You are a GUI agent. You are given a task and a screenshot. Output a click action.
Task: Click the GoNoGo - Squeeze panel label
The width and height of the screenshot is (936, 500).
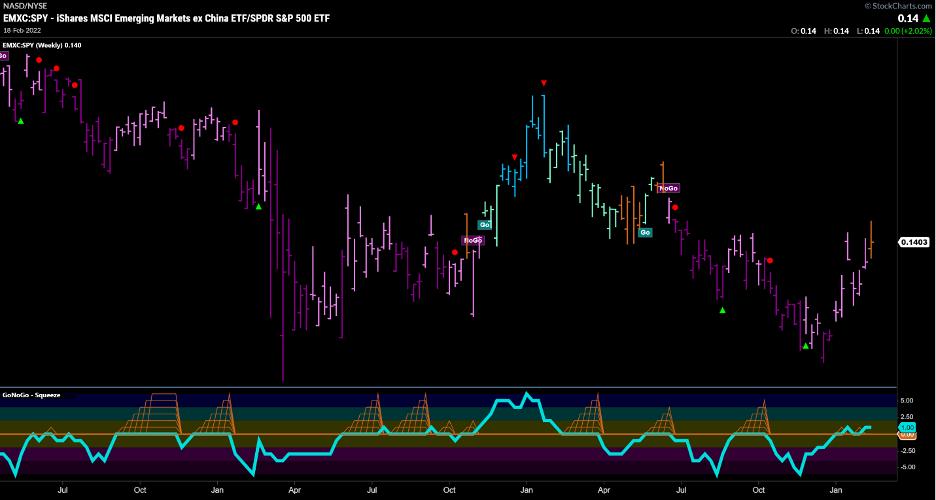32,395
